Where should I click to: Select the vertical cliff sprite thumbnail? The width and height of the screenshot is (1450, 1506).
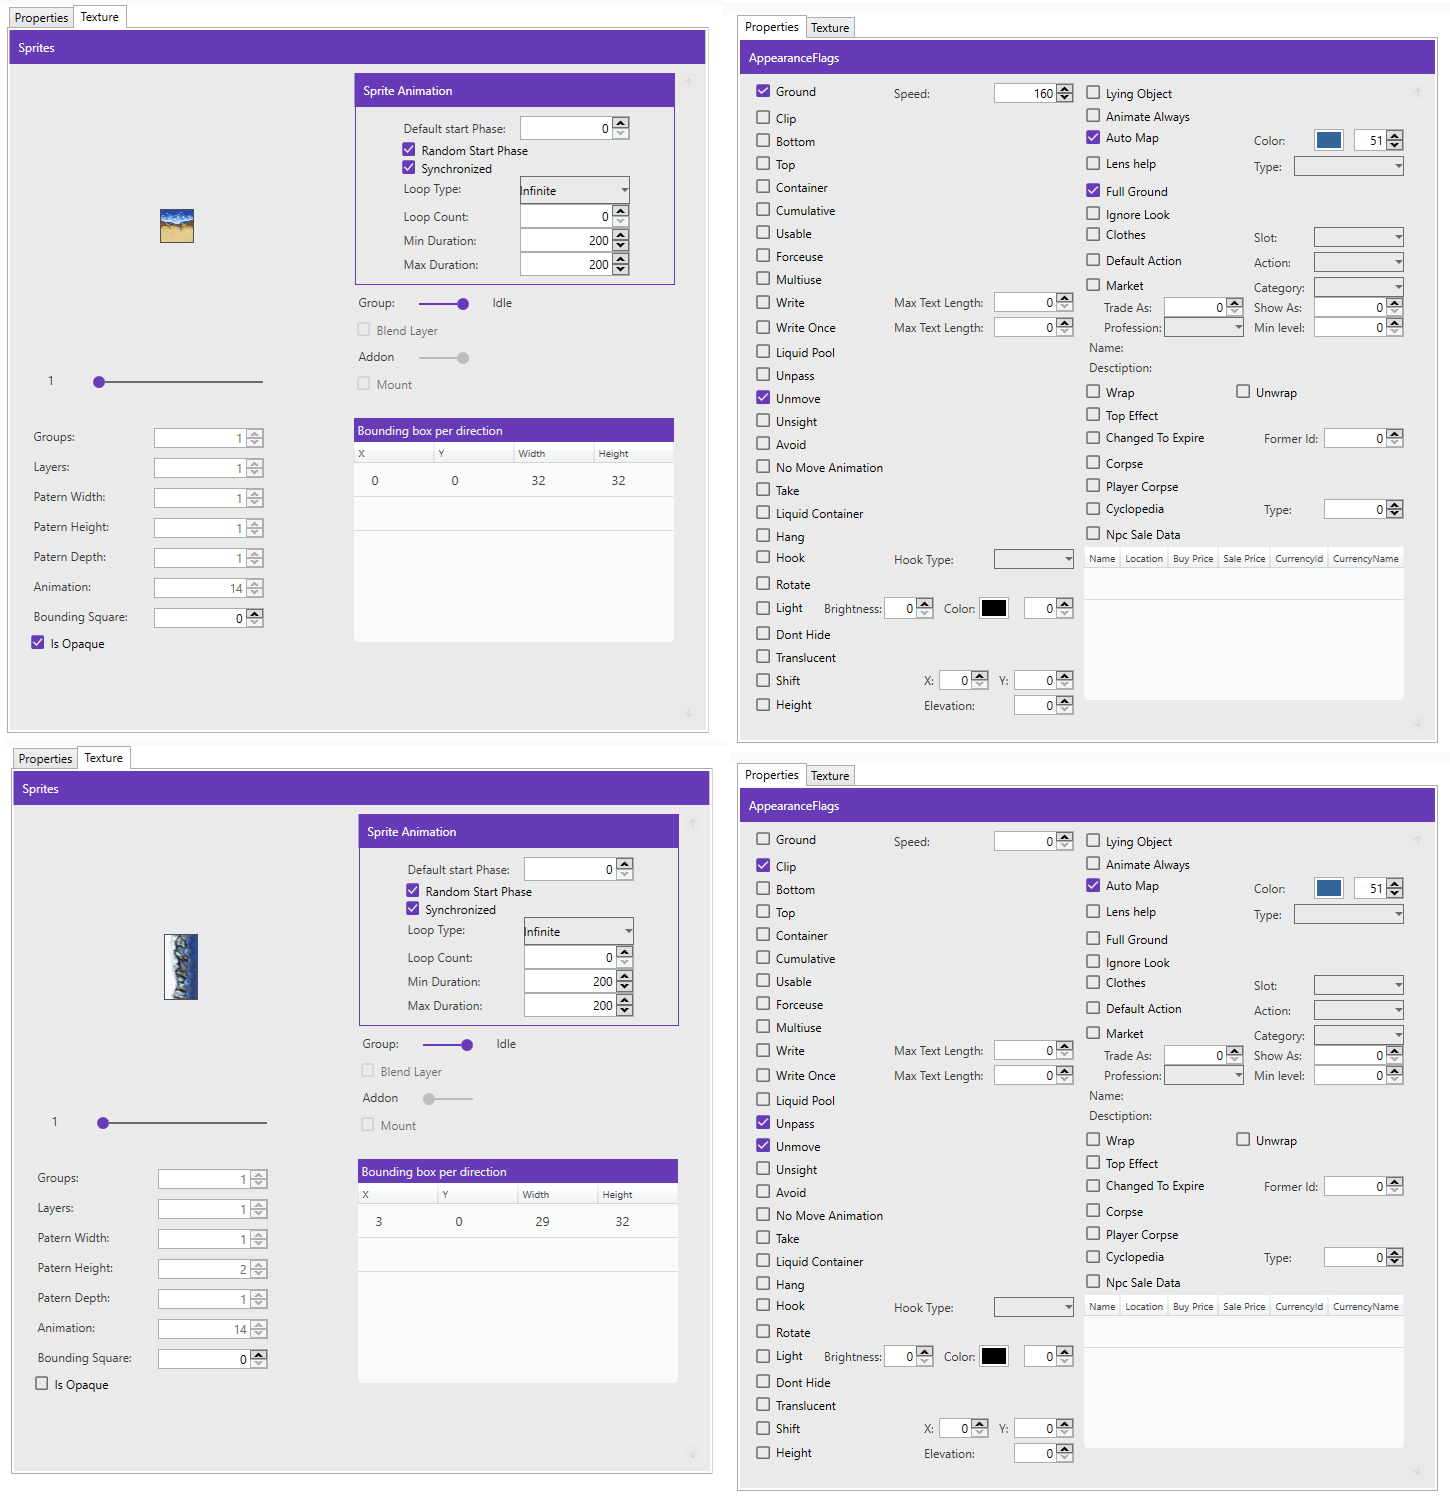pos(181,966)
